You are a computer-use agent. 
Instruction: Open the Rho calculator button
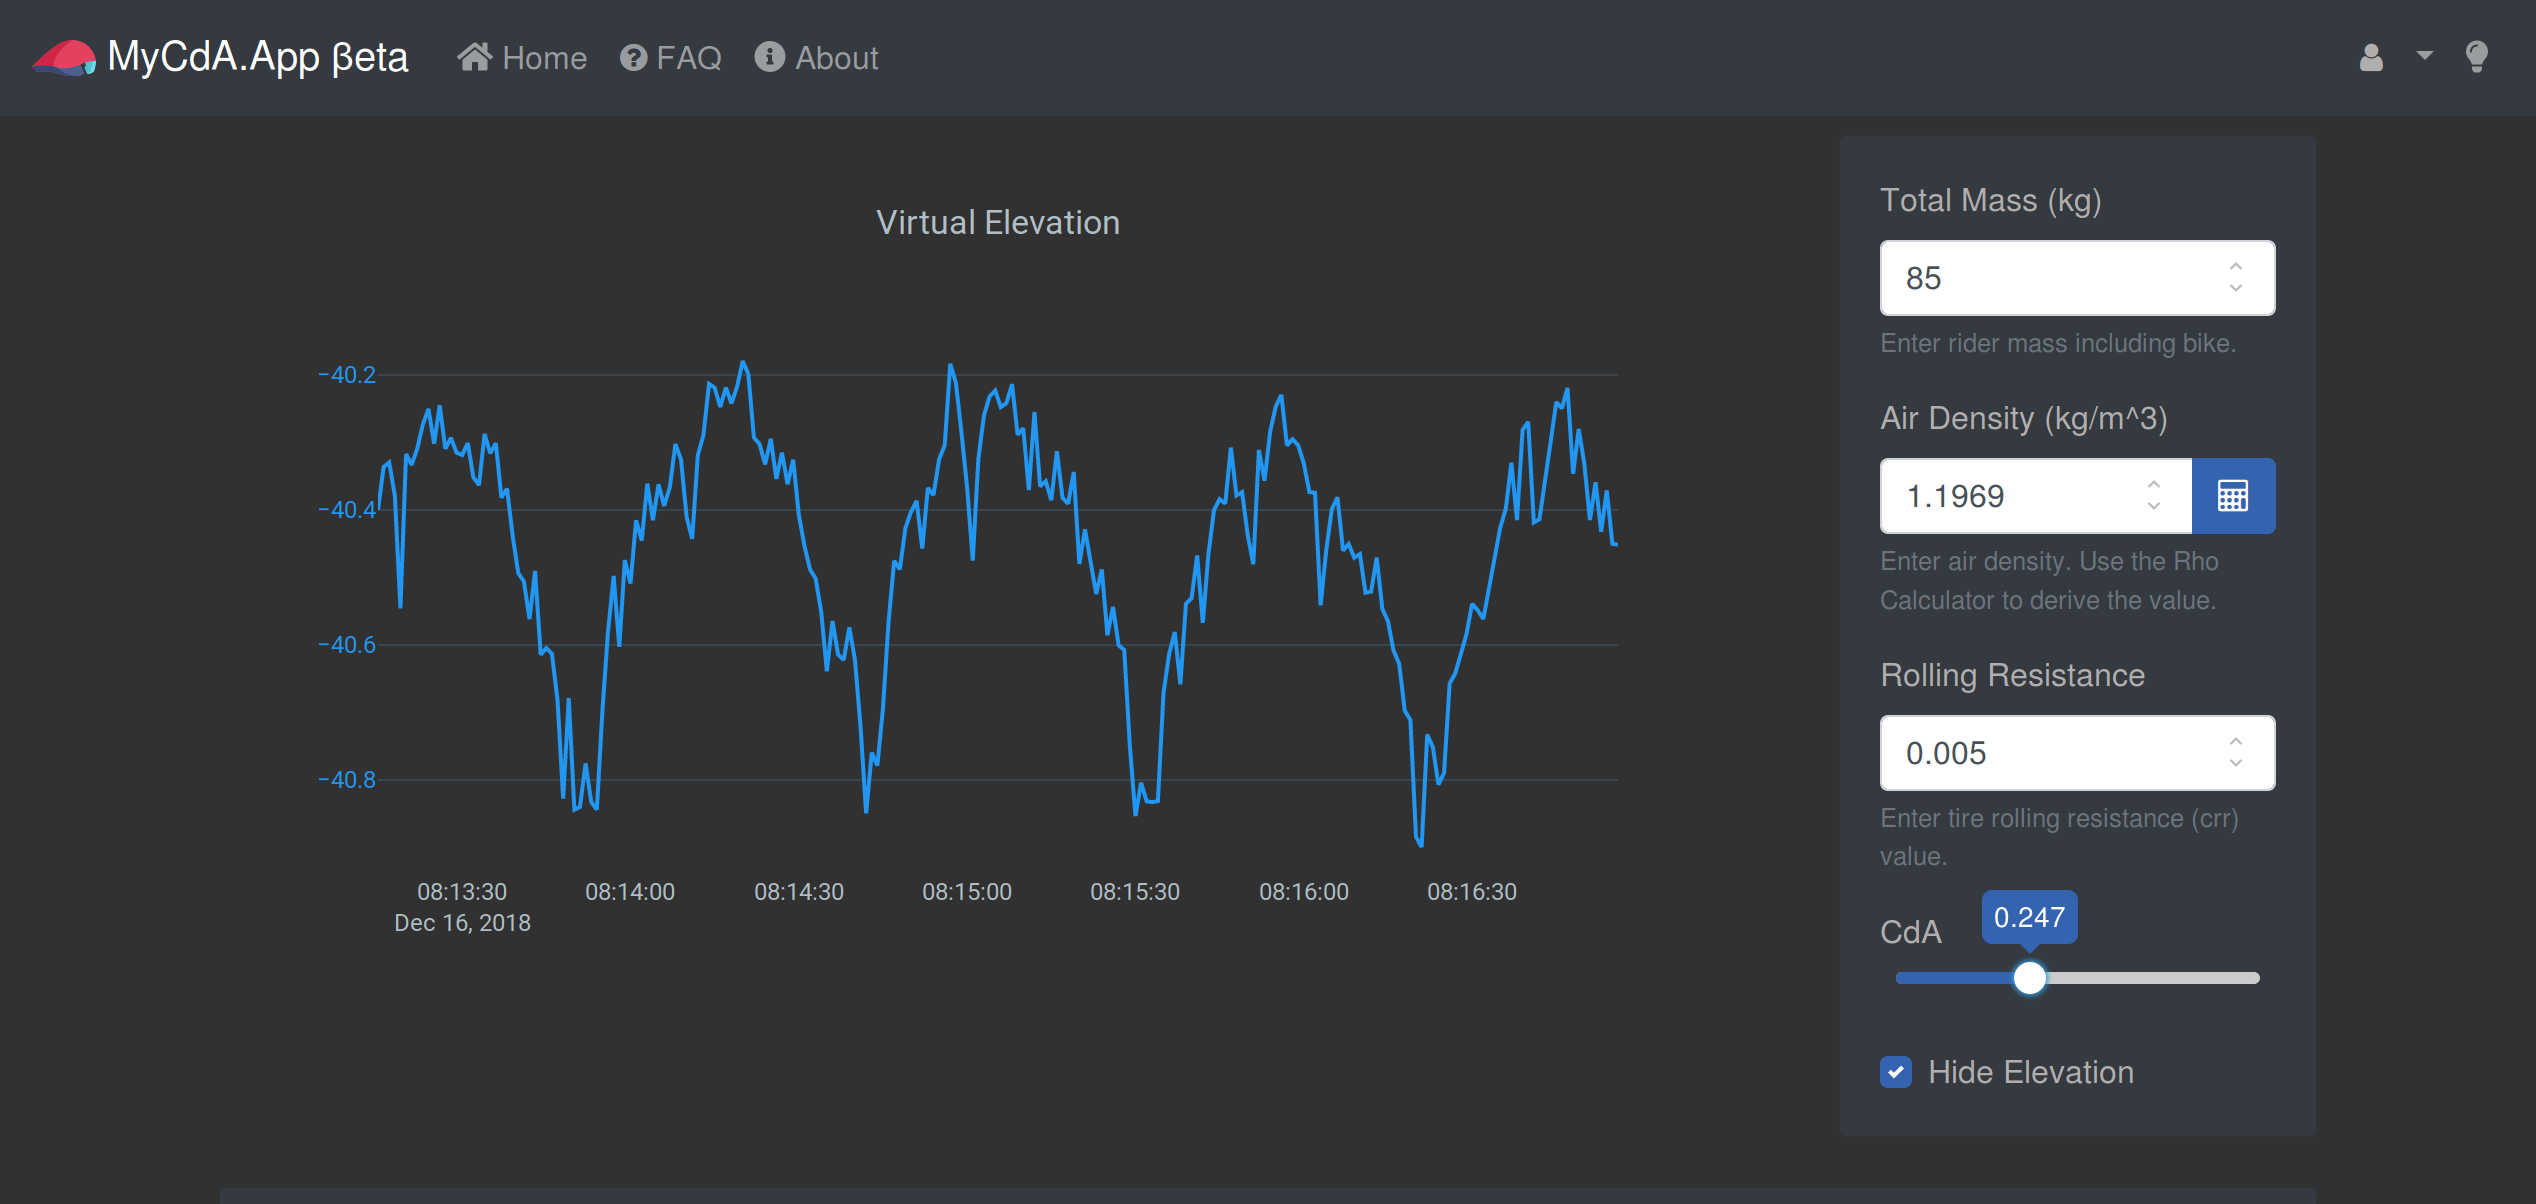coord(2233,496)
